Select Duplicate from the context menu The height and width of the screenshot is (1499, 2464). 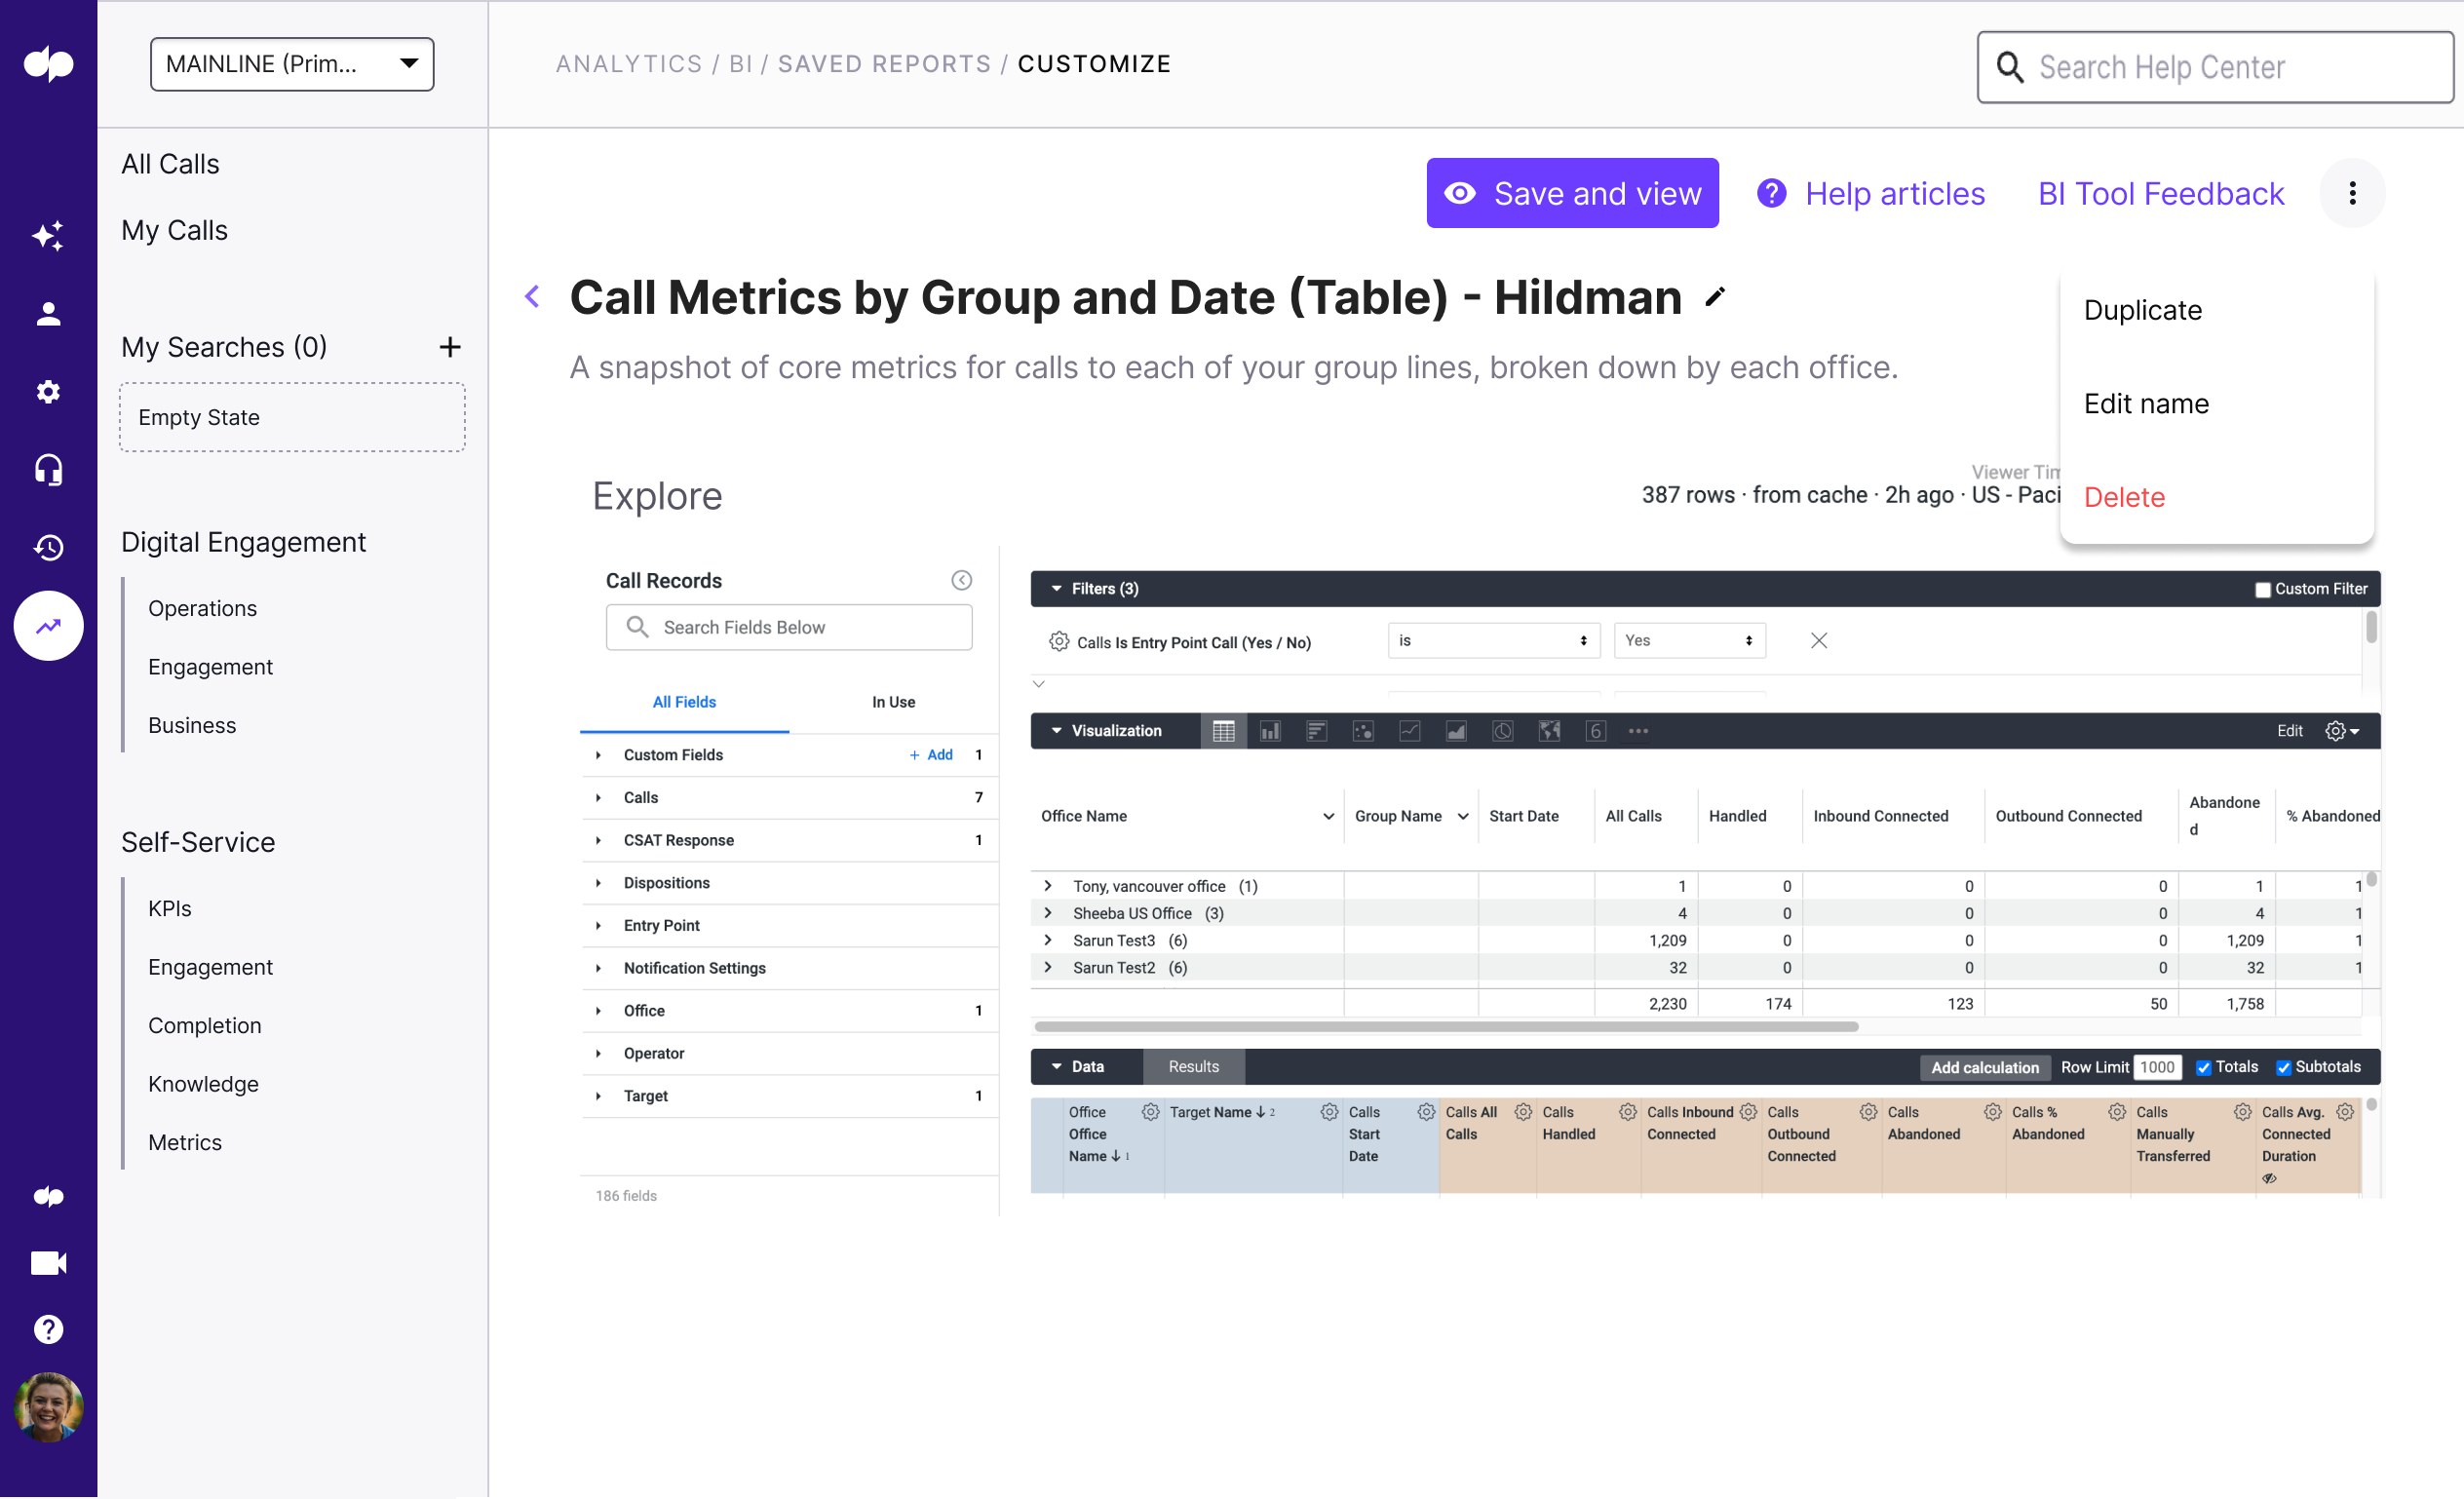click(x=2142, y=310)
